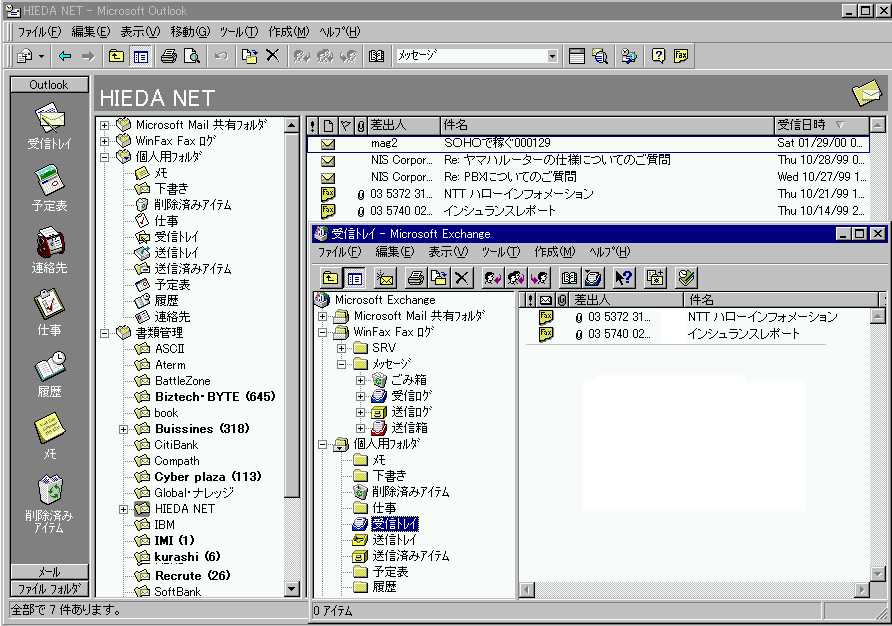Collapse the 書類管理 folder tree

click(x=105, y=333)
